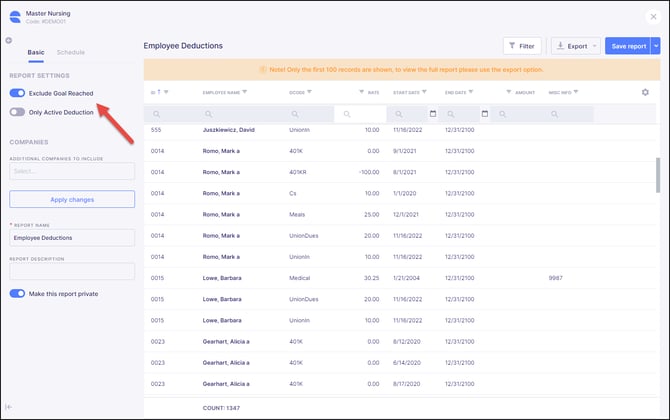The height and width of the screenshot is (420, 670).
Task: Click ID 555 cell
Action: point(156,130)
